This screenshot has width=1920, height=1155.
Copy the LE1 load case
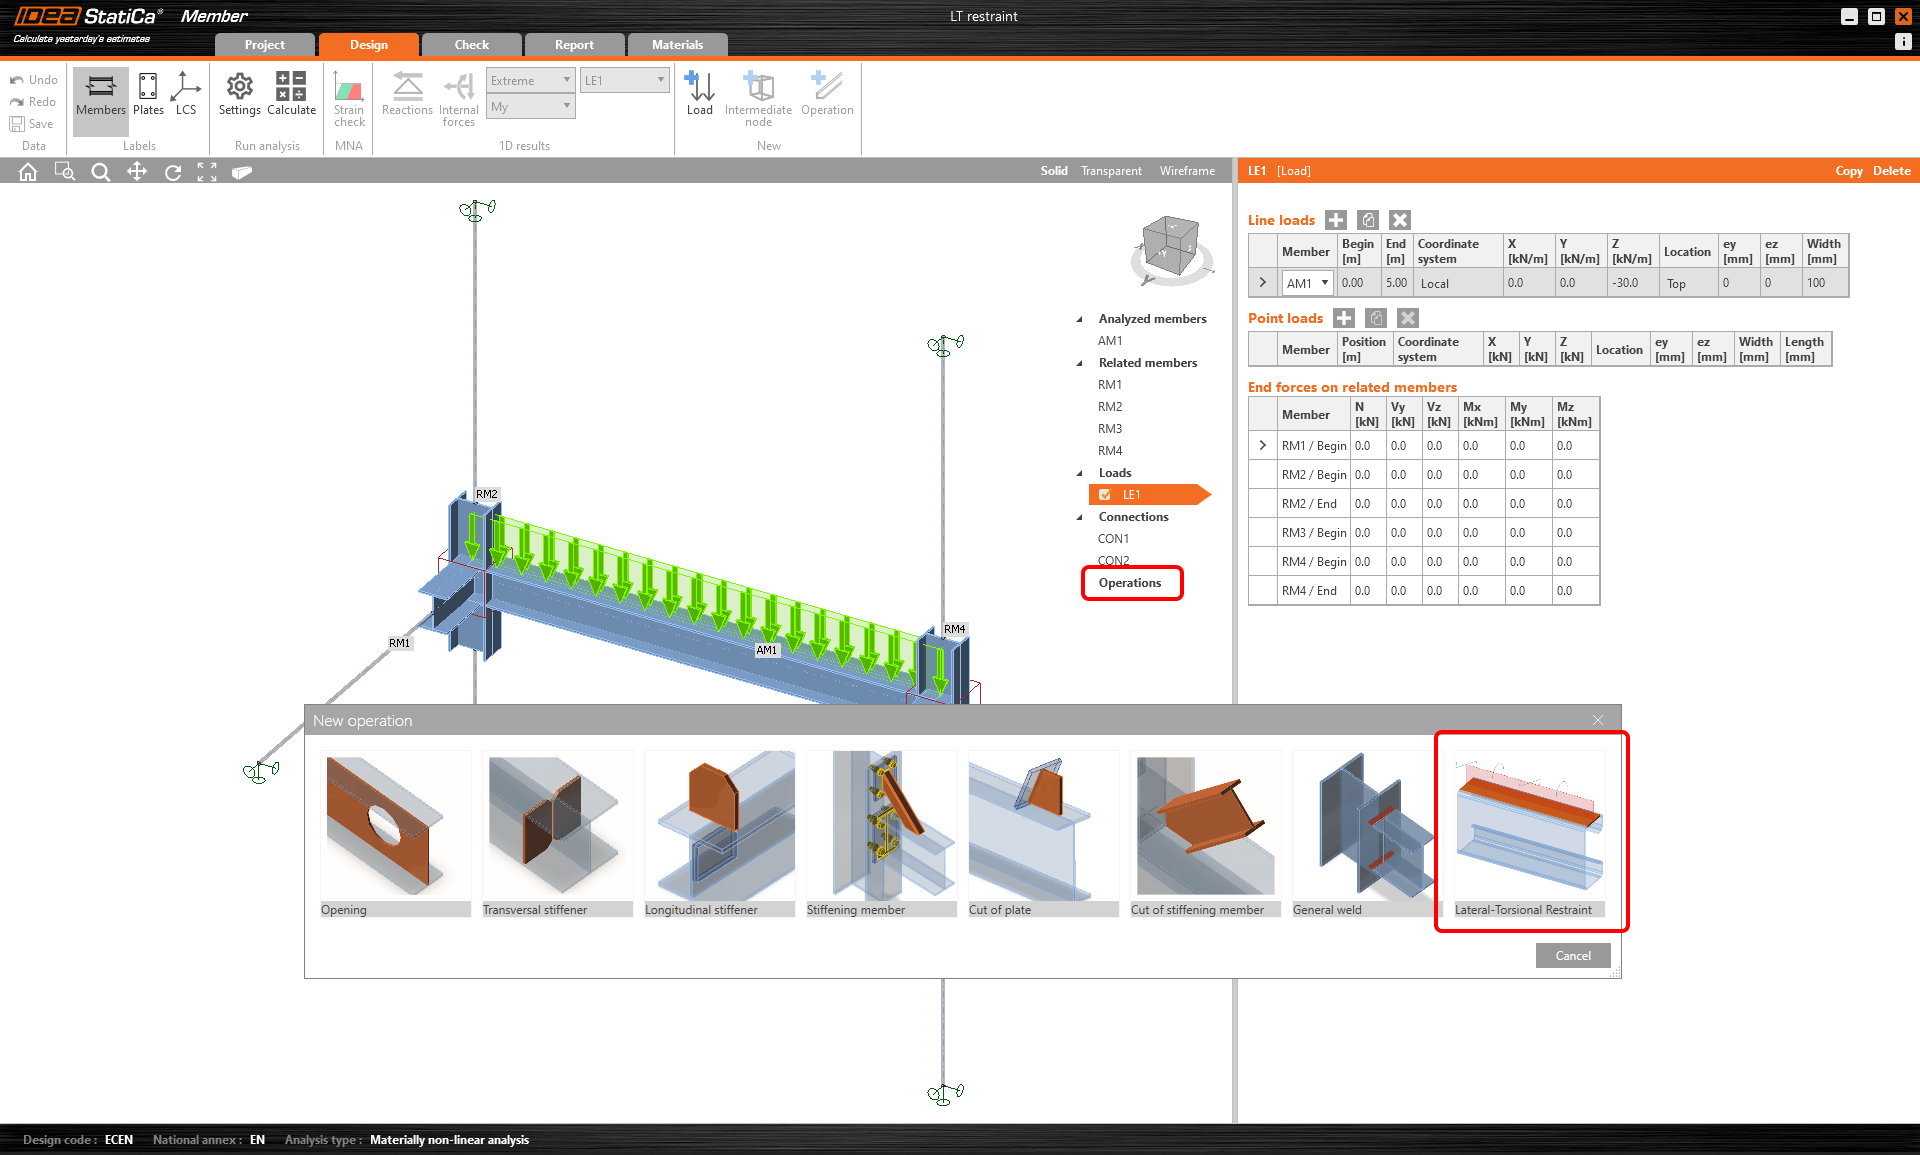coord(1849,171)
